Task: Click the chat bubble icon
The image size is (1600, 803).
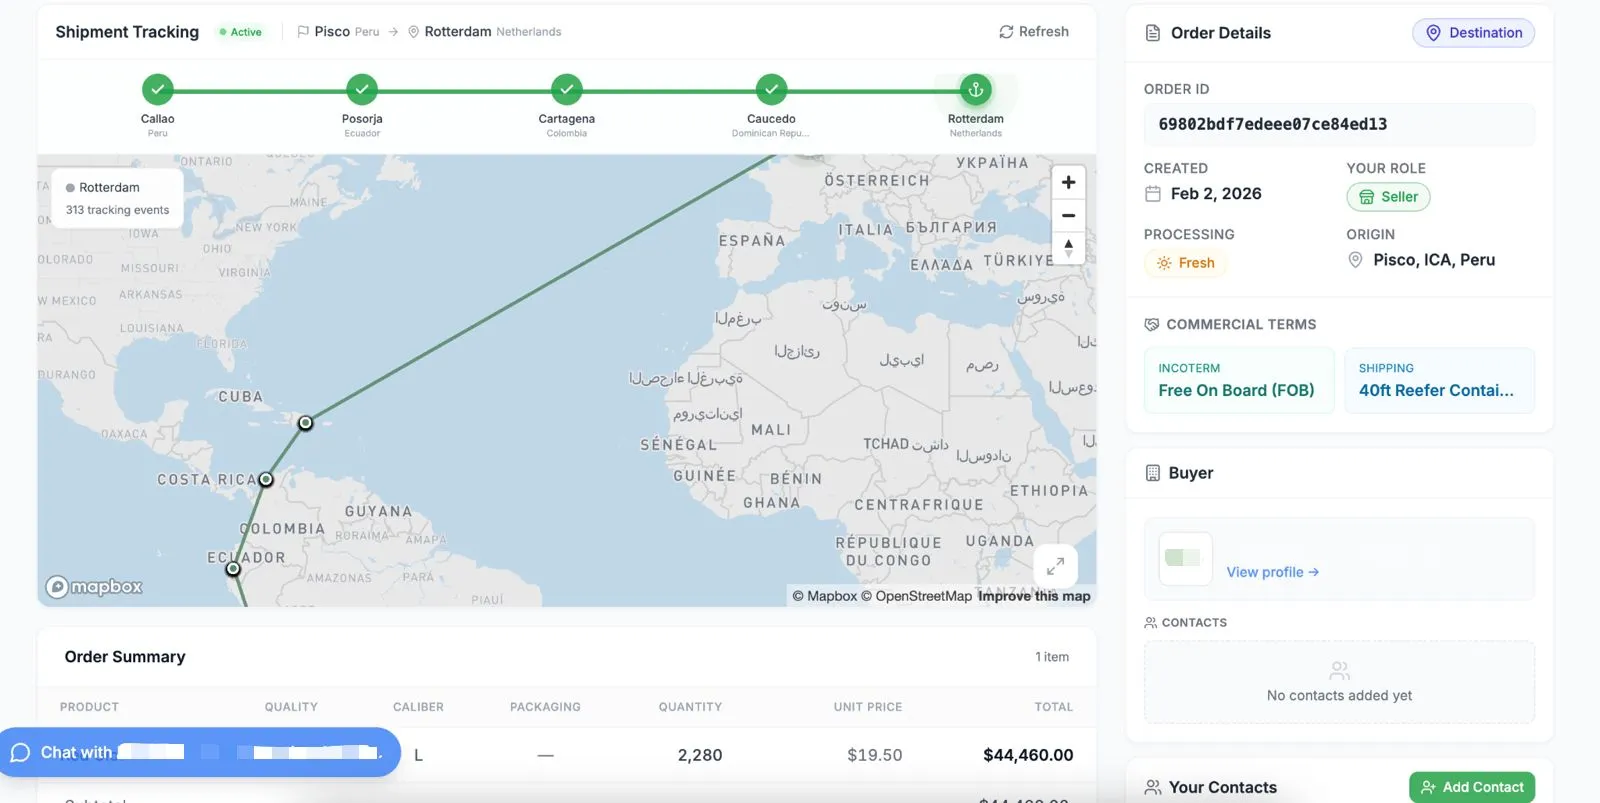Action: coord(20,752)
